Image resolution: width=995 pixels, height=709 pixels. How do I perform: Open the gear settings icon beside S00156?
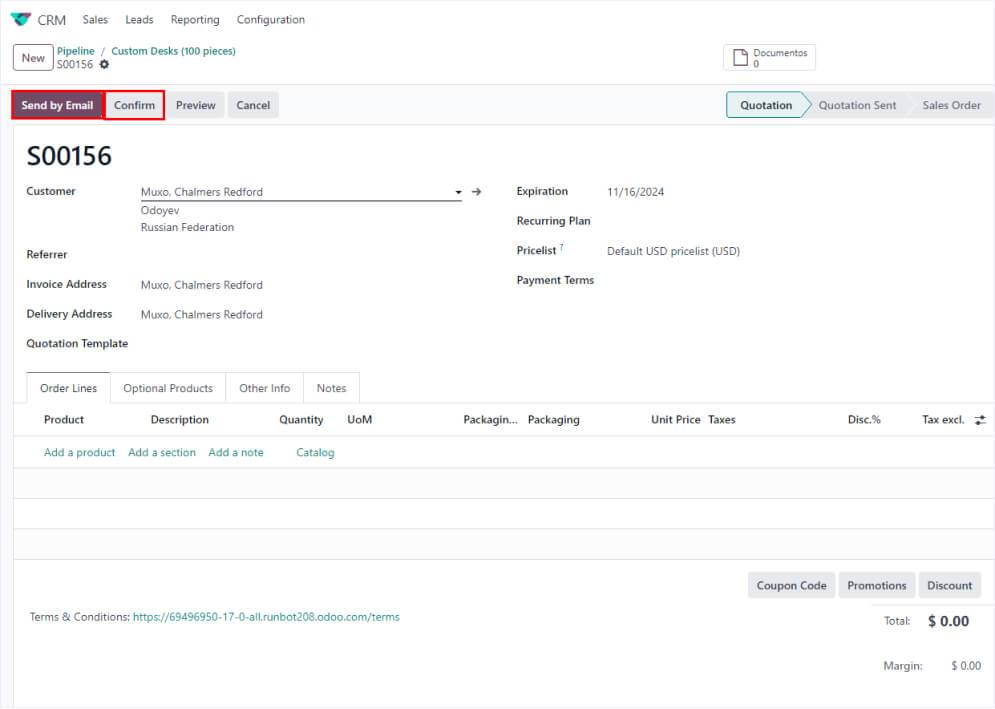pos(104,65)
